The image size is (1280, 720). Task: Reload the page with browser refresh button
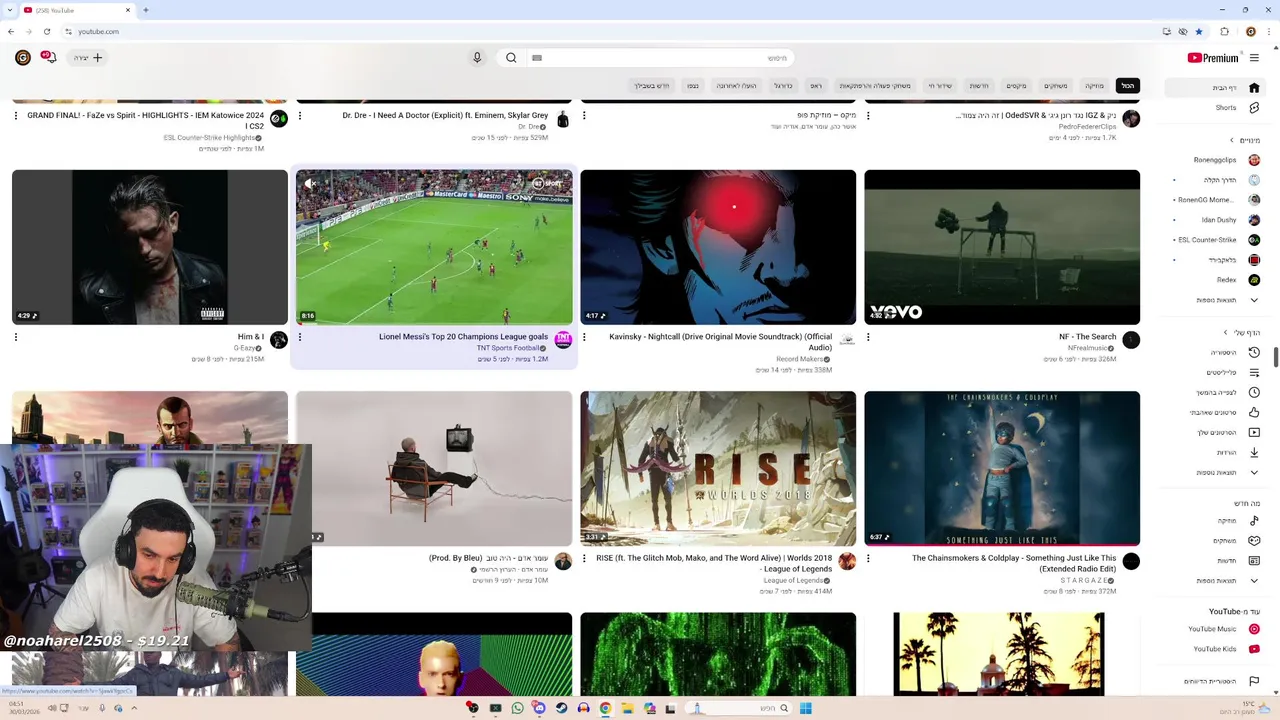tap(46, 31)
